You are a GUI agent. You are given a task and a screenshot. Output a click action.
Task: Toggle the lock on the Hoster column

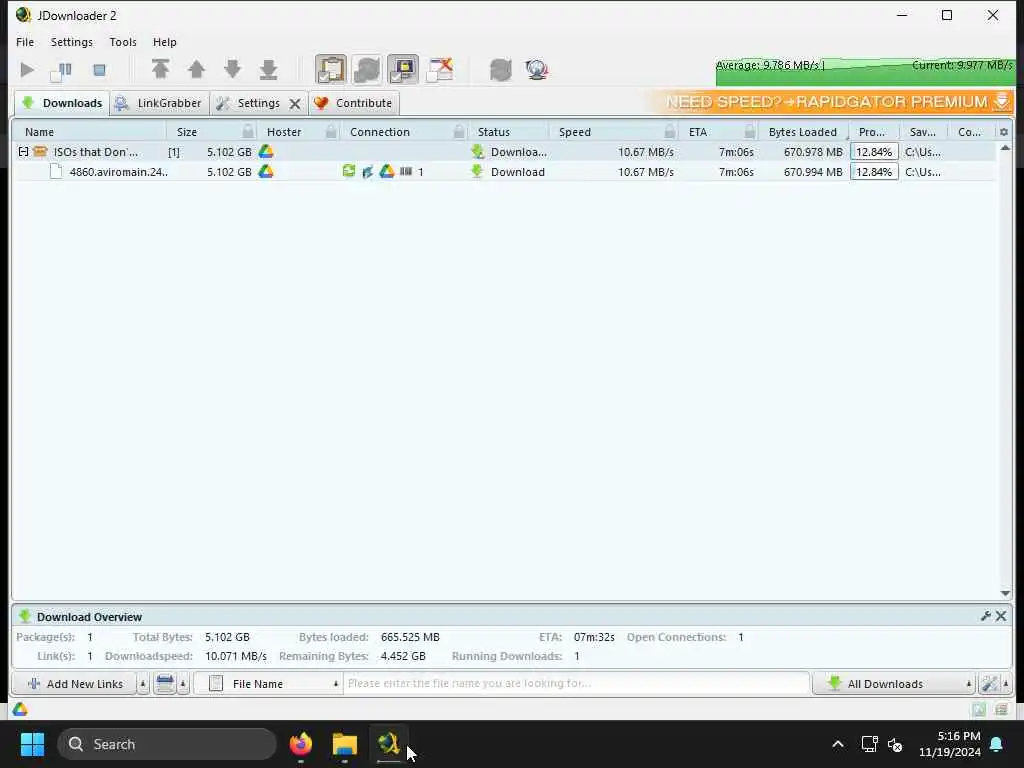pyautogui.click(x=331, y=132)
